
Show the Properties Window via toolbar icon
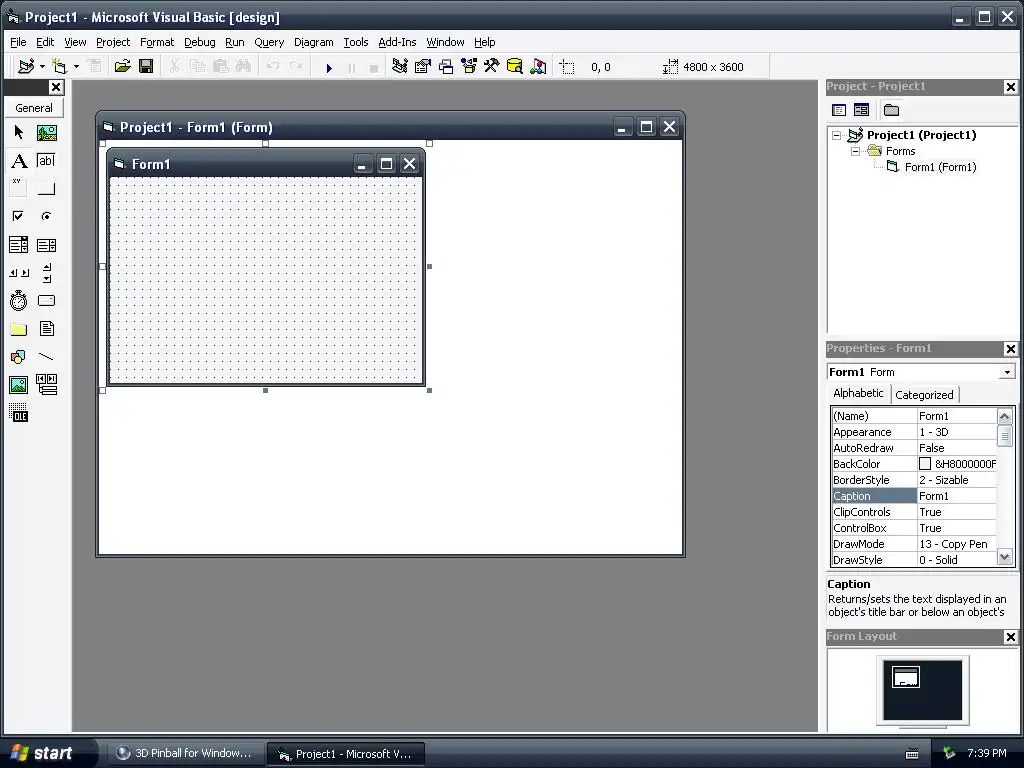pyautogui.click(x=423, y=66)
